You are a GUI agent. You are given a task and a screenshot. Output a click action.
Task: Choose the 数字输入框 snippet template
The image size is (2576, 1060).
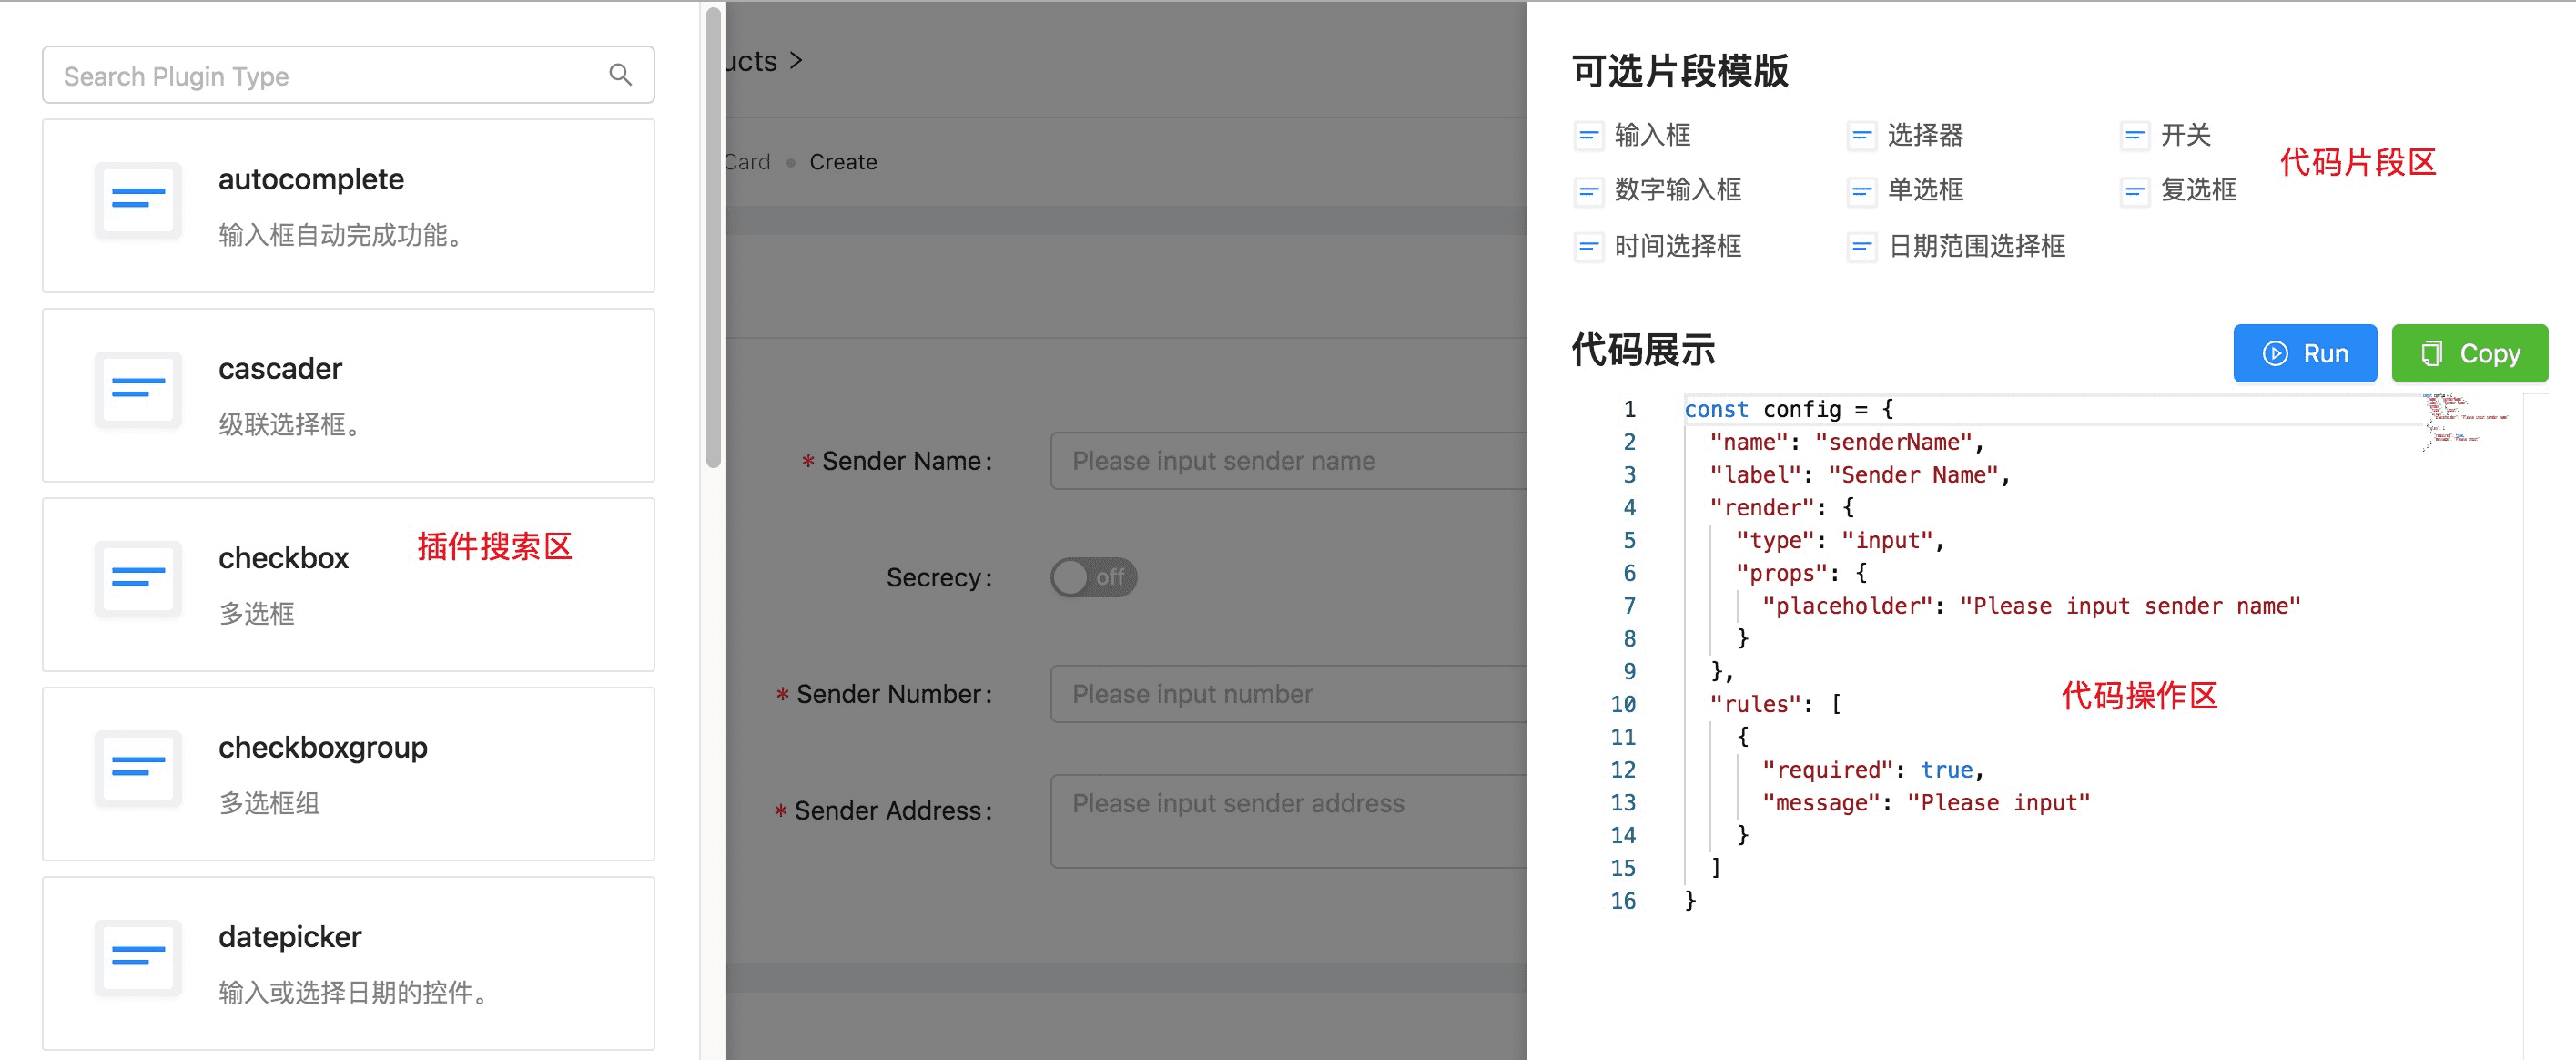(1677, 190)
